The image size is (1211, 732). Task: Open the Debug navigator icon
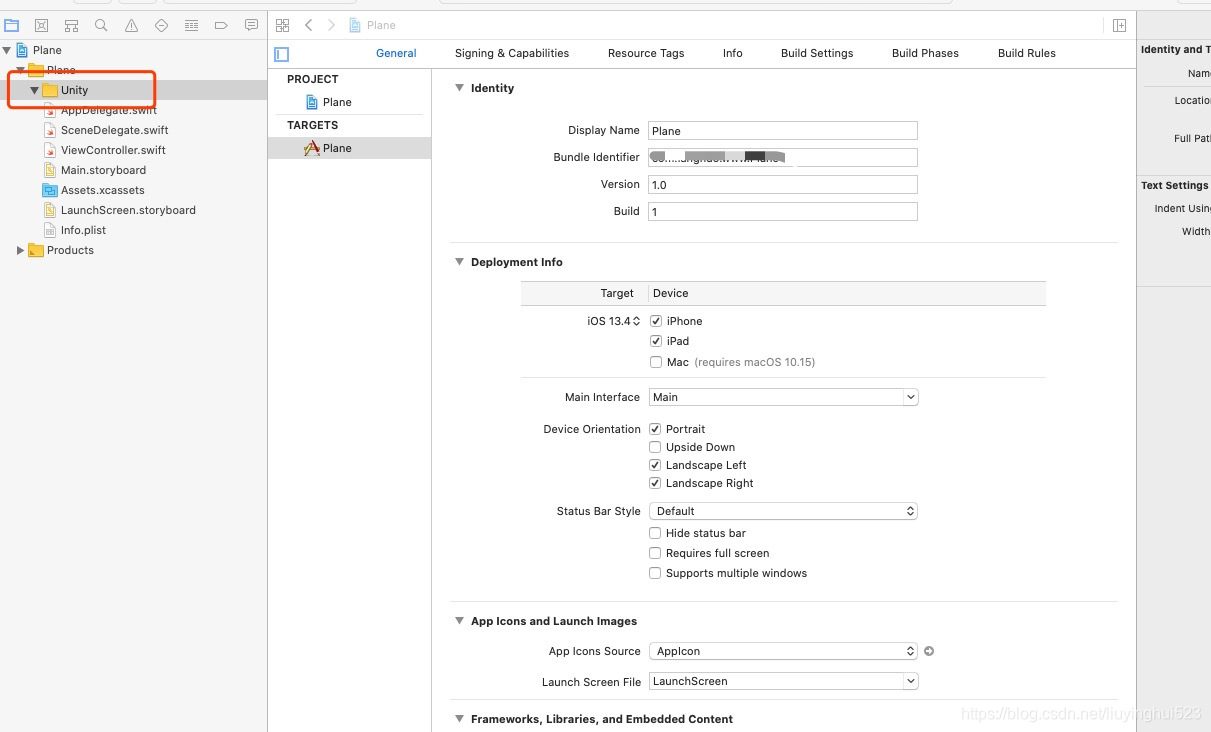click(192, 25)
